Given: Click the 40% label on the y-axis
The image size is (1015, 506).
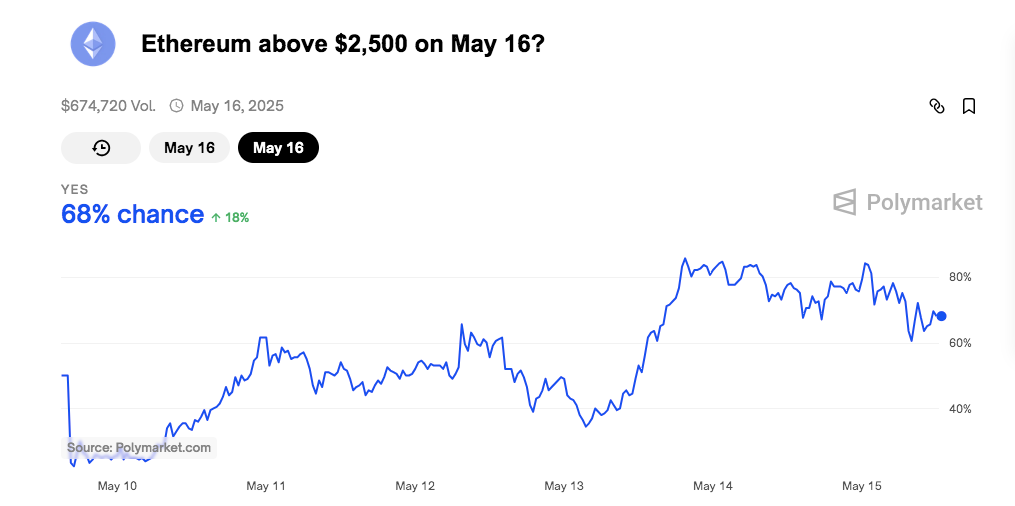Looking at the screenshot, I should [x=960, y=409].
